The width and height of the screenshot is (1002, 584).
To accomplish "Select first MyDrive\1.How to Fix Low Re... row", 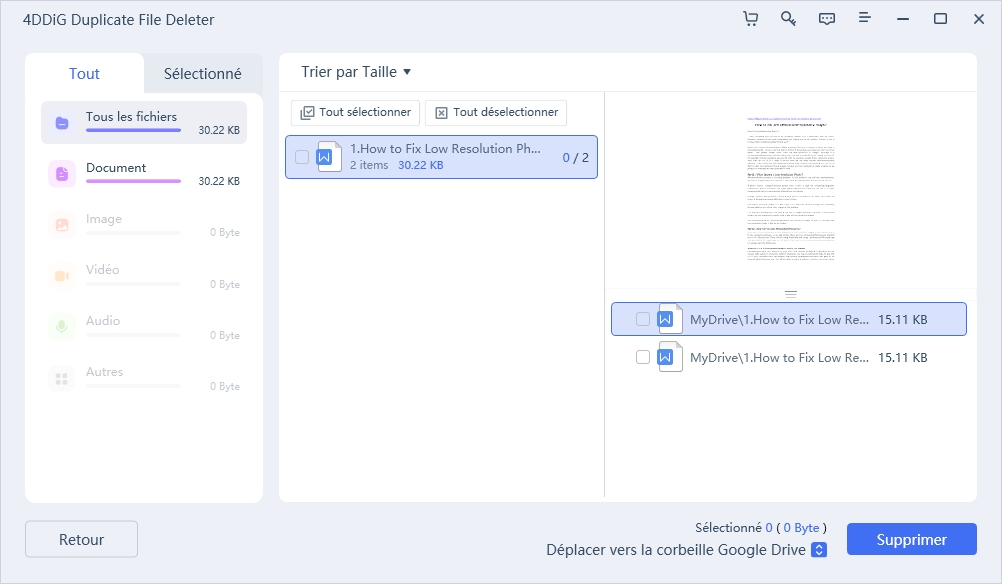I will click(x=789, y=319).
